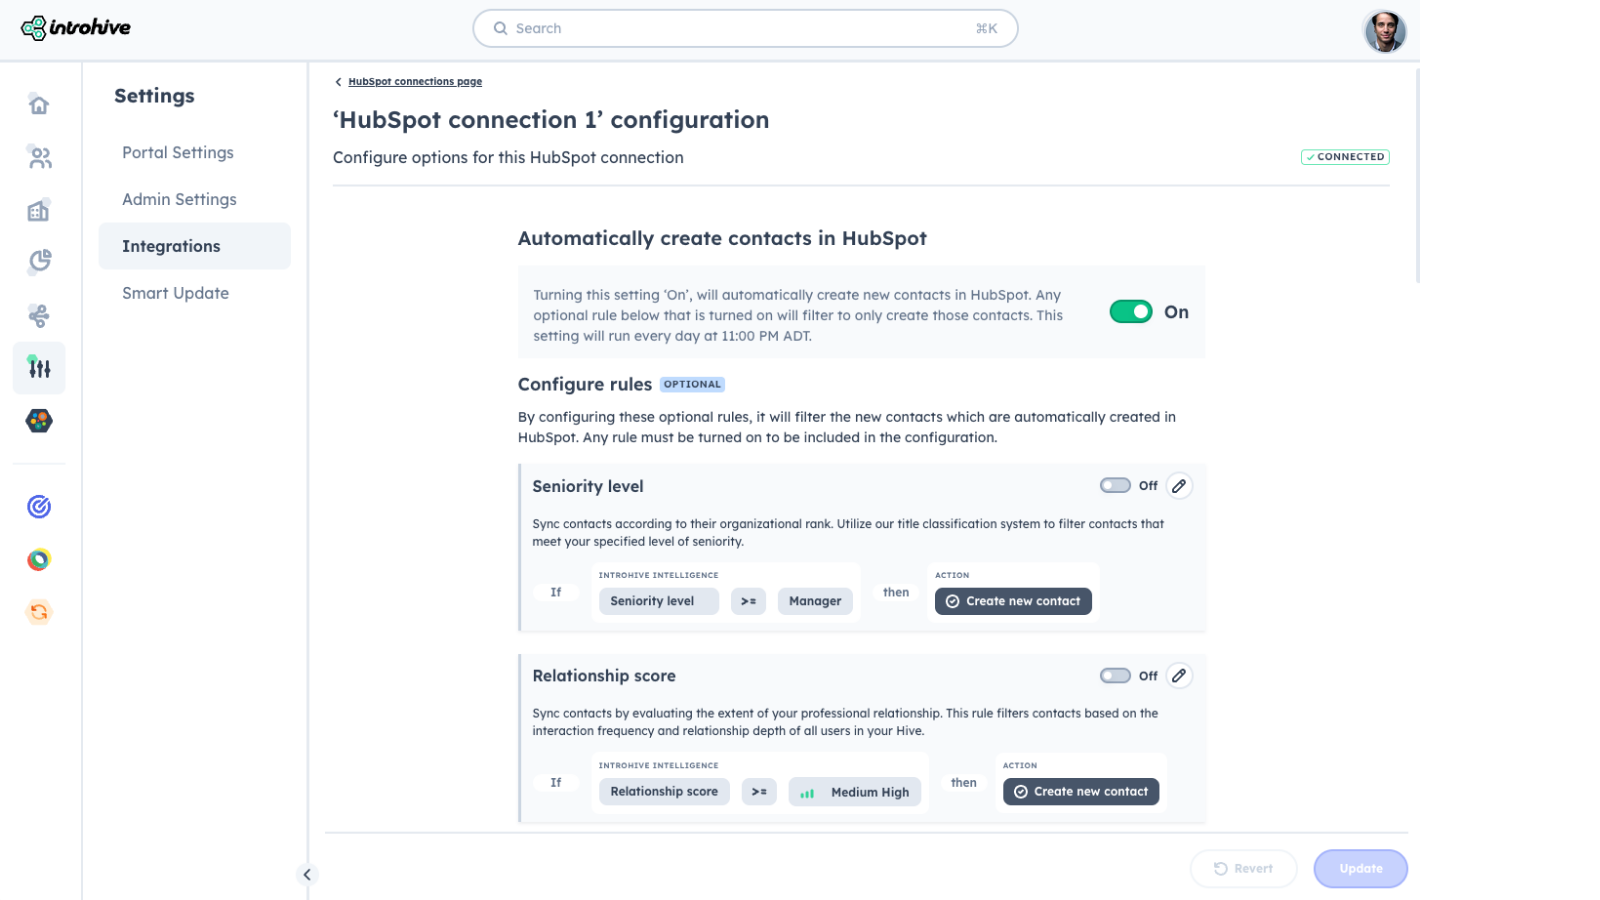Click the Search input field
The image size is (1600, 900).
tap(745, 29)
